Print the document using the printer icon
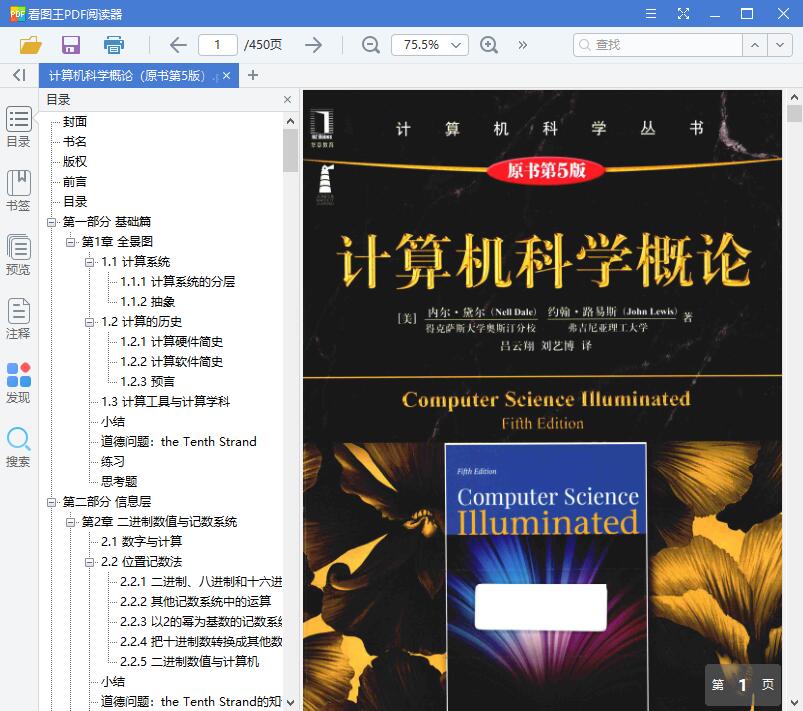The height and width of the screenshot is (711, 803). pyautogui.click(x=113, y=45)
